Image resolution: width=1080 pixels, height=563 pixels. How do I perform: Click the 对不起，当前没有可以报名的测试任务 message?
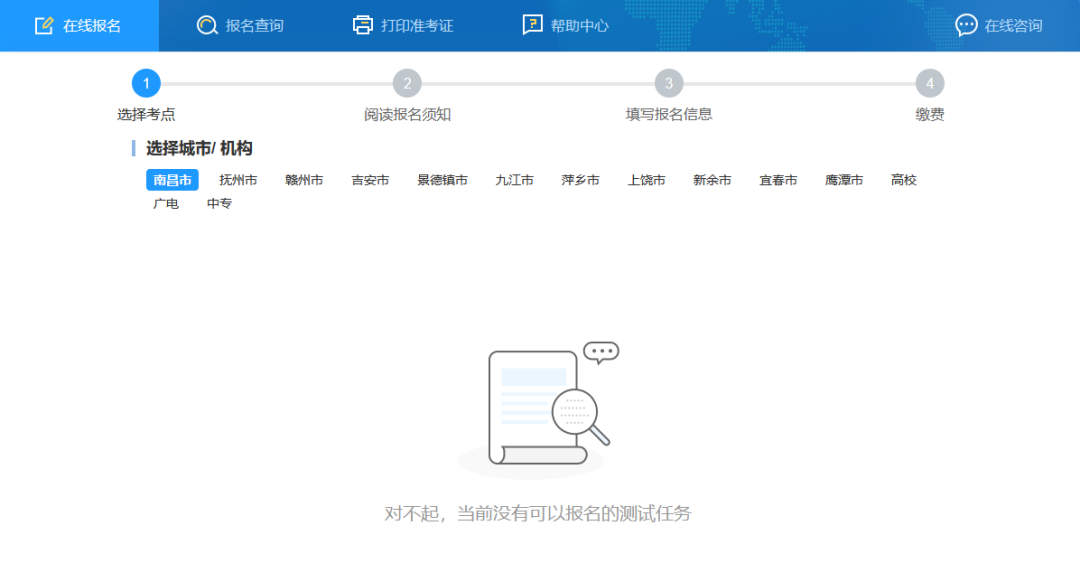(x=537, y=513)
